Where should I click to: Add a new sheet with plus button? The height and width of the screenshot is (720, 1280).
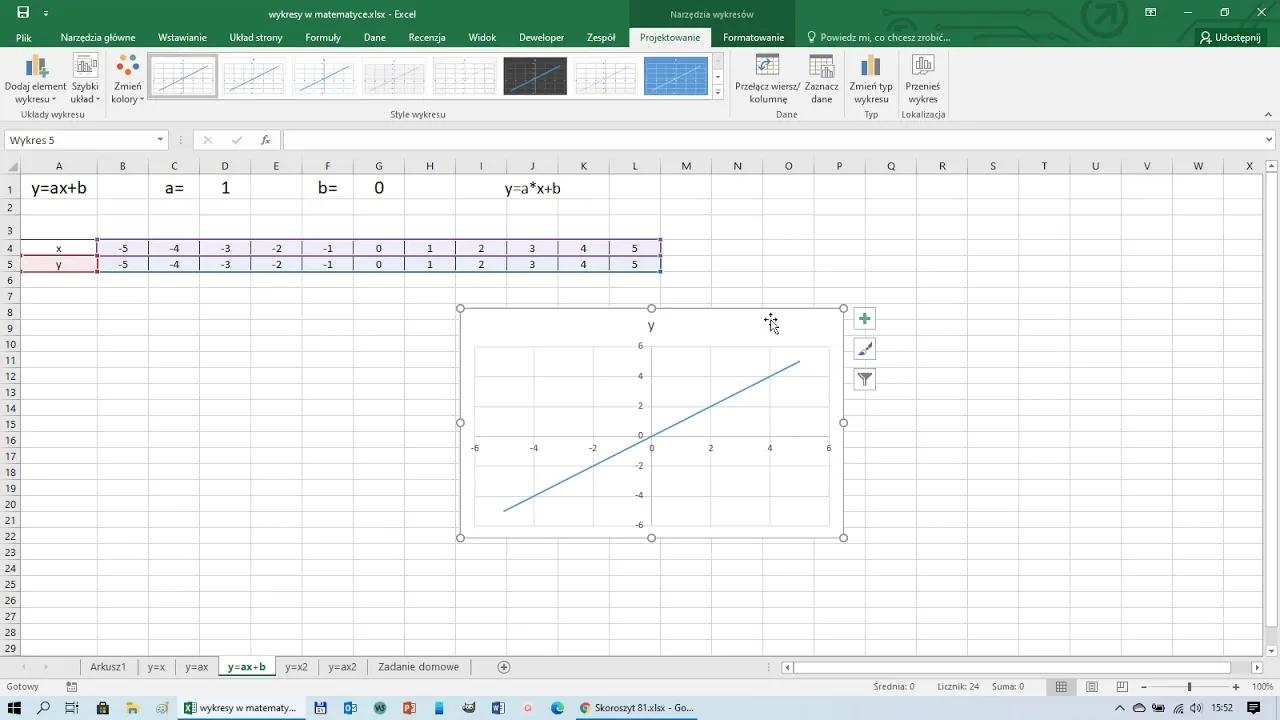[504, 667]
